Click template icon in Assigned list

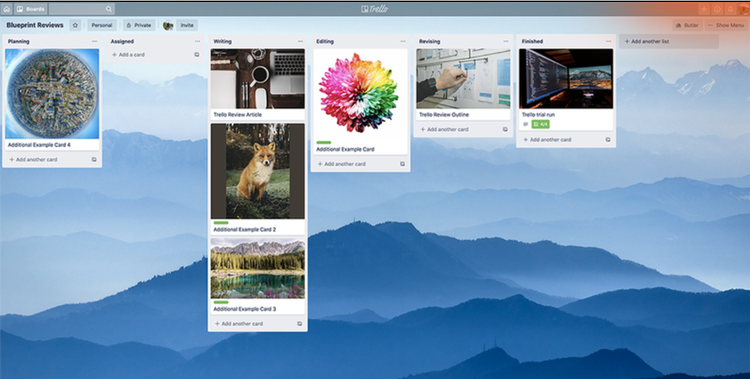pyautogui.click(x=197, y=55)
